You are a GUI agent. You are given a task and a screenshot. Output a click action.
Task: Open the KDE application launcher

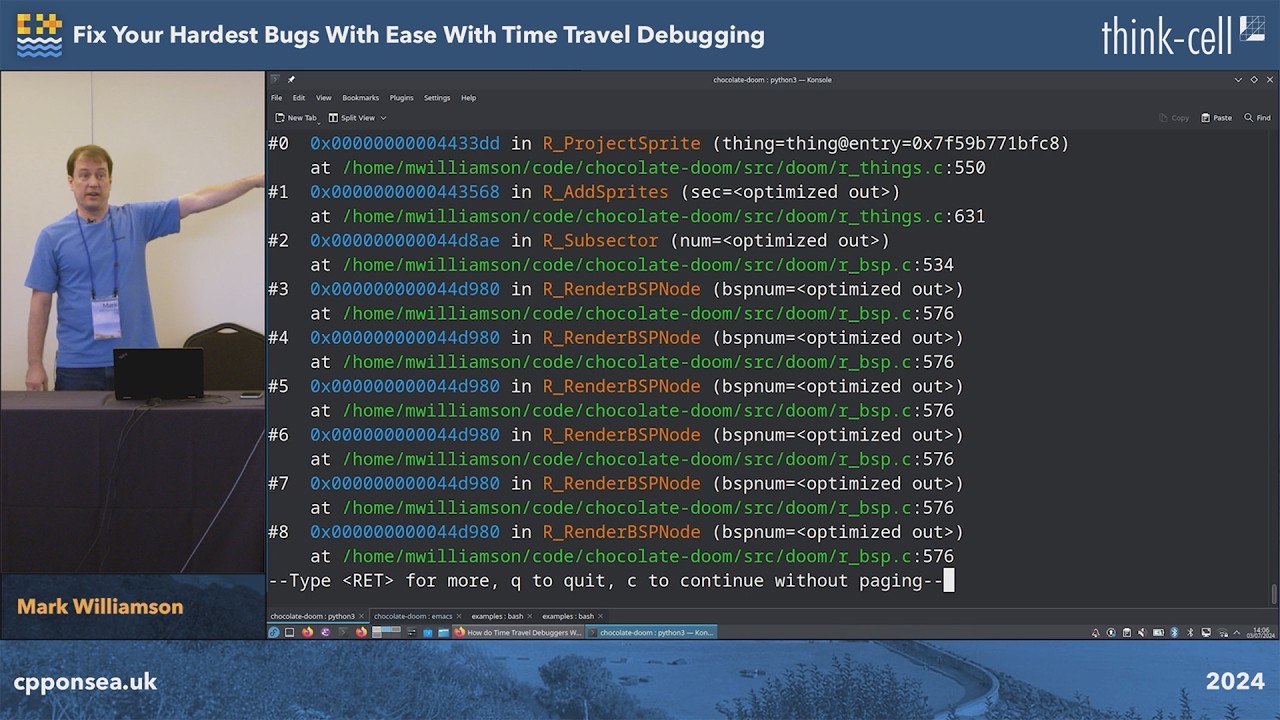coord(274,632)
